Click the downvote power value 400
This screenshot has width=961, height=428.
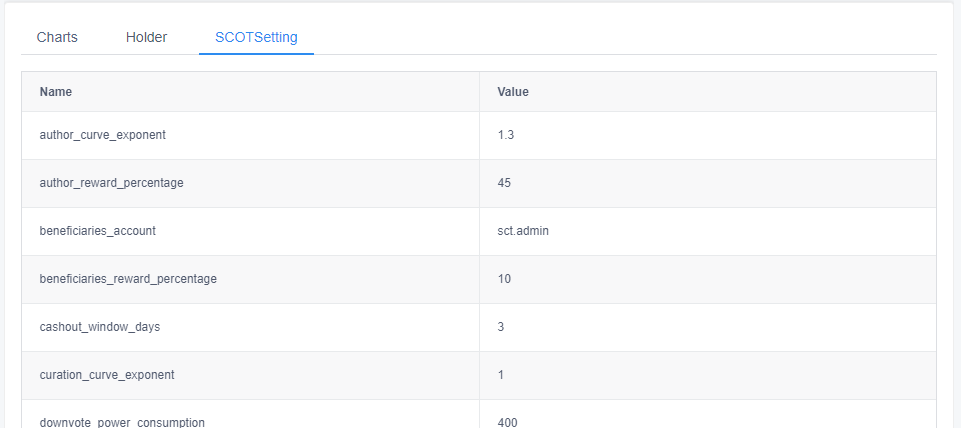[507, 422]
